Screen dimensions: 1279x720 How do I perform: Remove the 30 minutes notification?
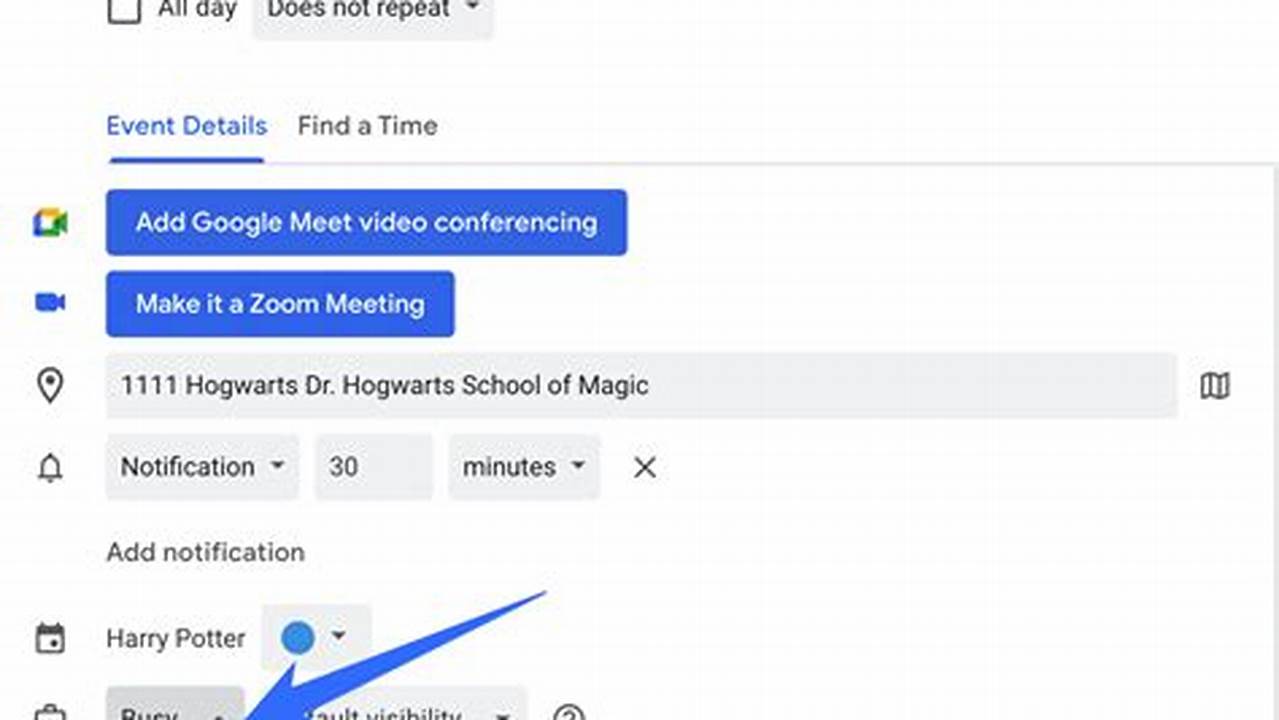[x=645, y=467]
